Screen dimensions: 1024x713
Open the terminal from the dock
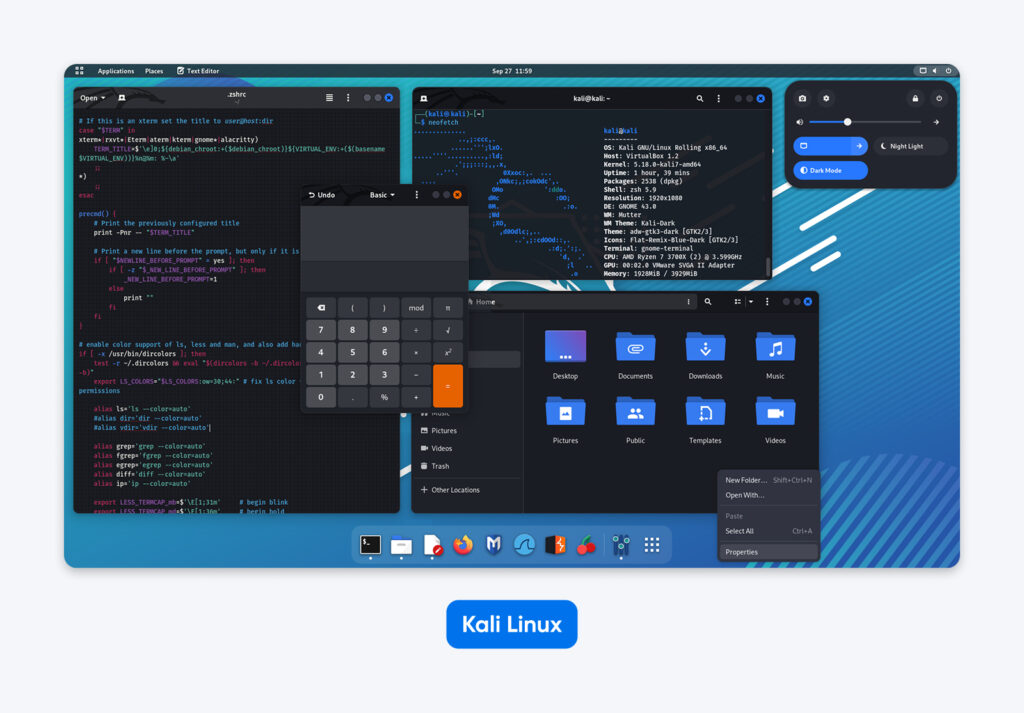(371, 545)
